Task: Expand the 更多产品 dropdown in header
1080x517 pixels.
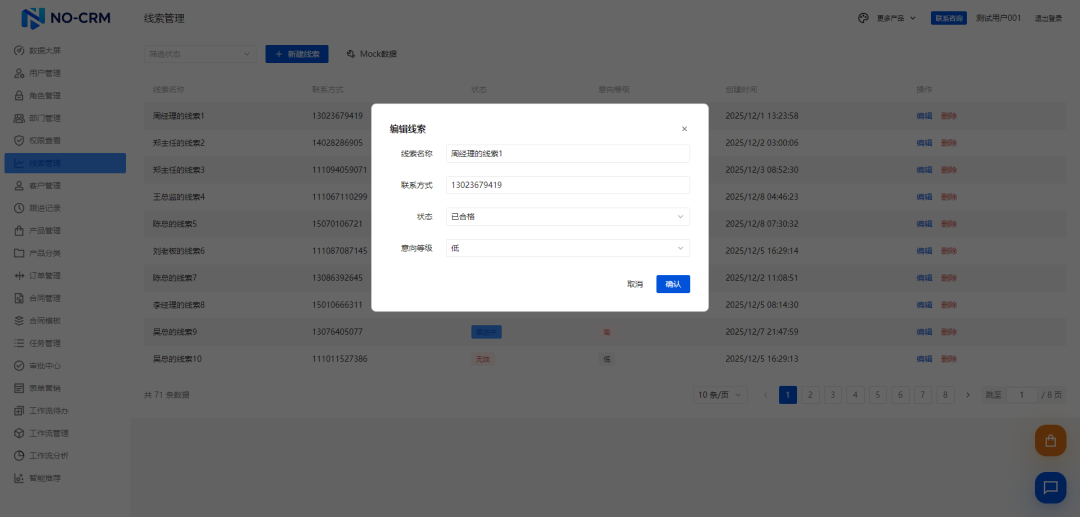Action: point(896,19)
